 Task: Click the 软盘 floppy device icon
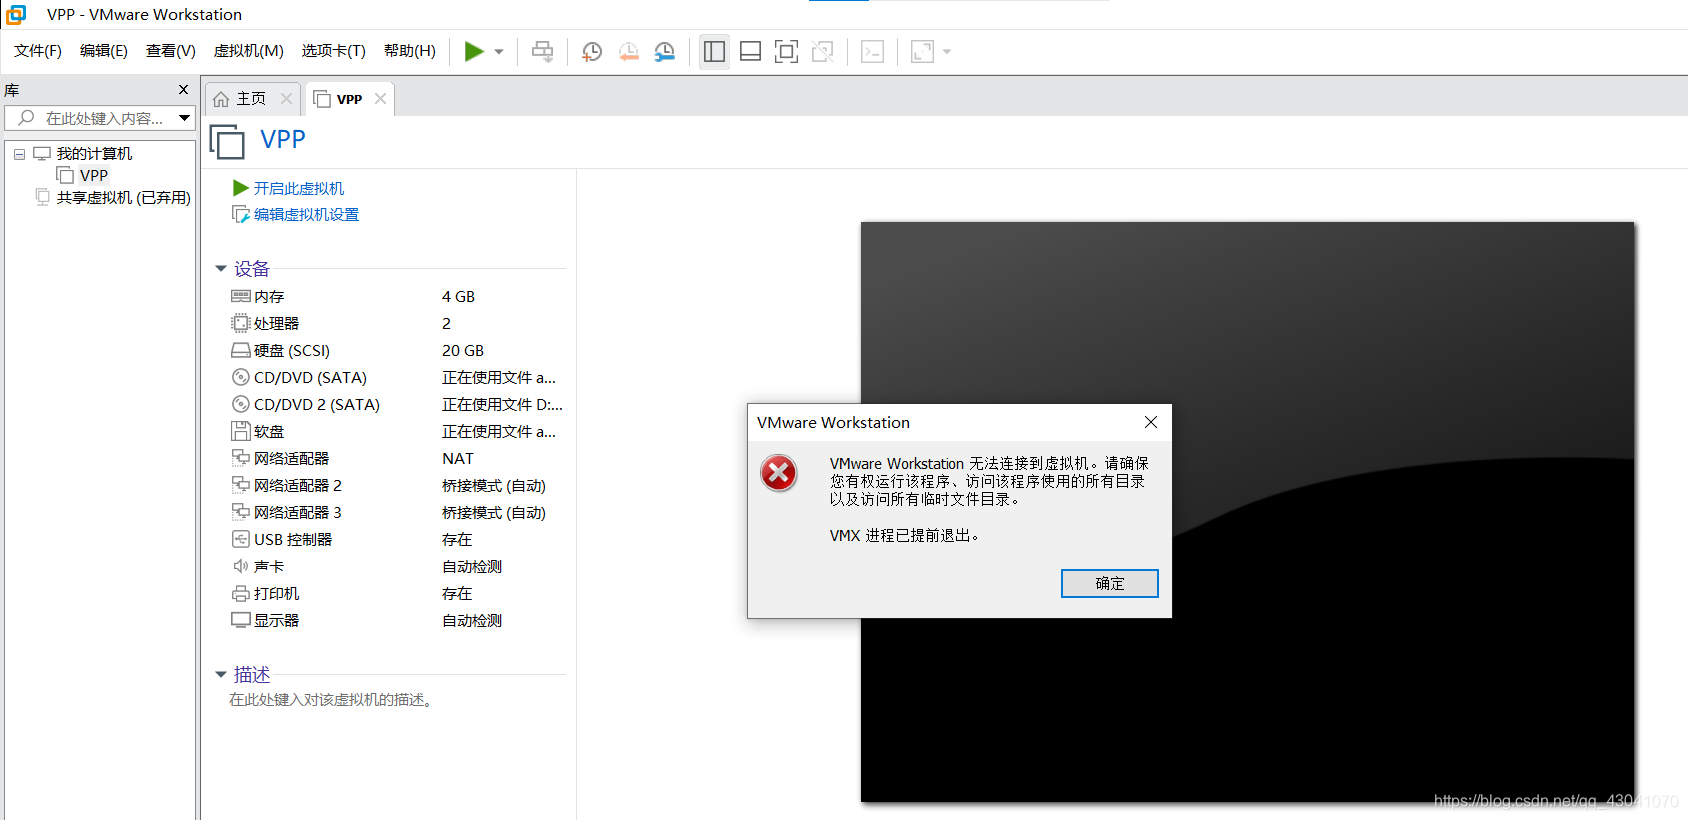pos(241,431)
